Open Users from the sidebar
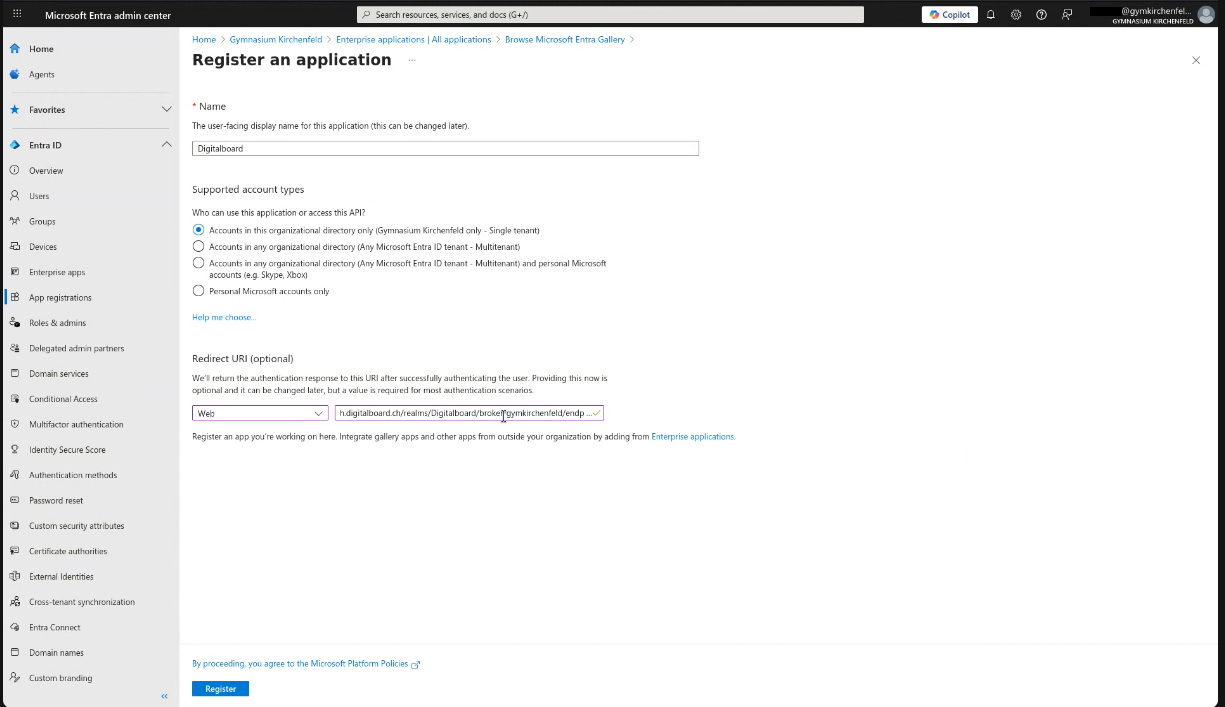Image resolution: width=1225 pixels, height=707 pixels. coord(37,196)
